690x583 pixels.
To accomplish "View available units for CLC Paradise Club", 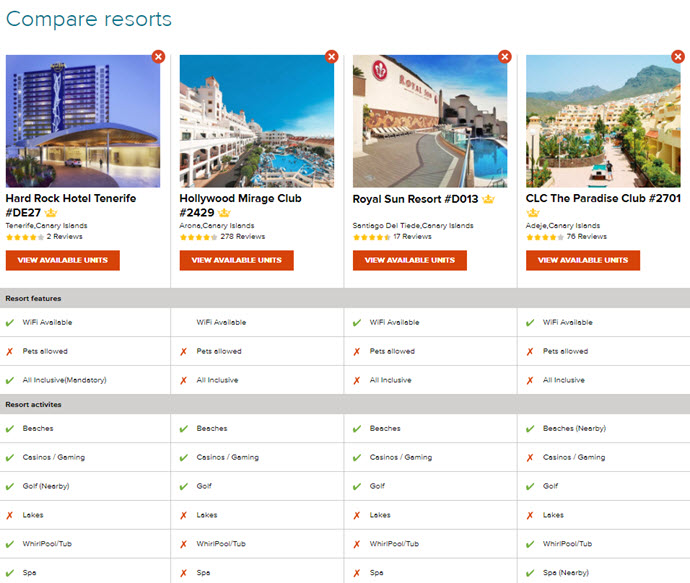I will click(583, 260).
